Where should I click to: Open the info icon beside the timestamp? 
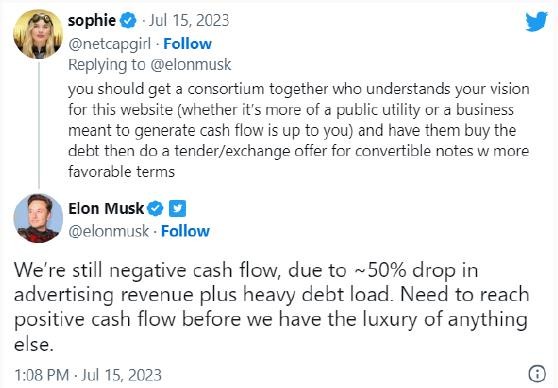tap(537, 374)
